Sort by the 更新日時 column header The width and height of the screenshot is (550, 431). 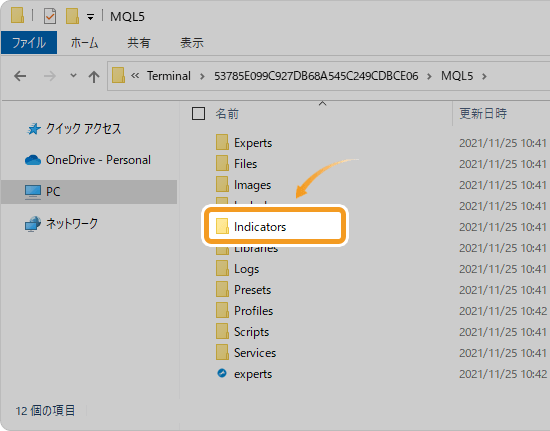[x=483, y=113]
